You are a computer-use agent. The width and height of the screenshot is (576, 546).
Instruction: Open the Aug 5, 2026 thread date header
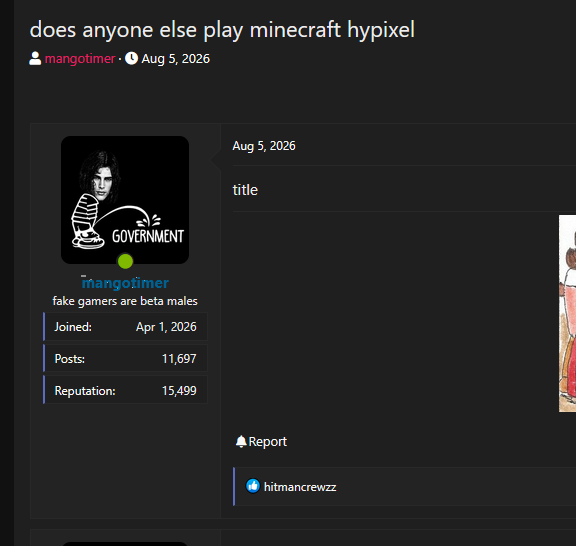pos(176,59)
